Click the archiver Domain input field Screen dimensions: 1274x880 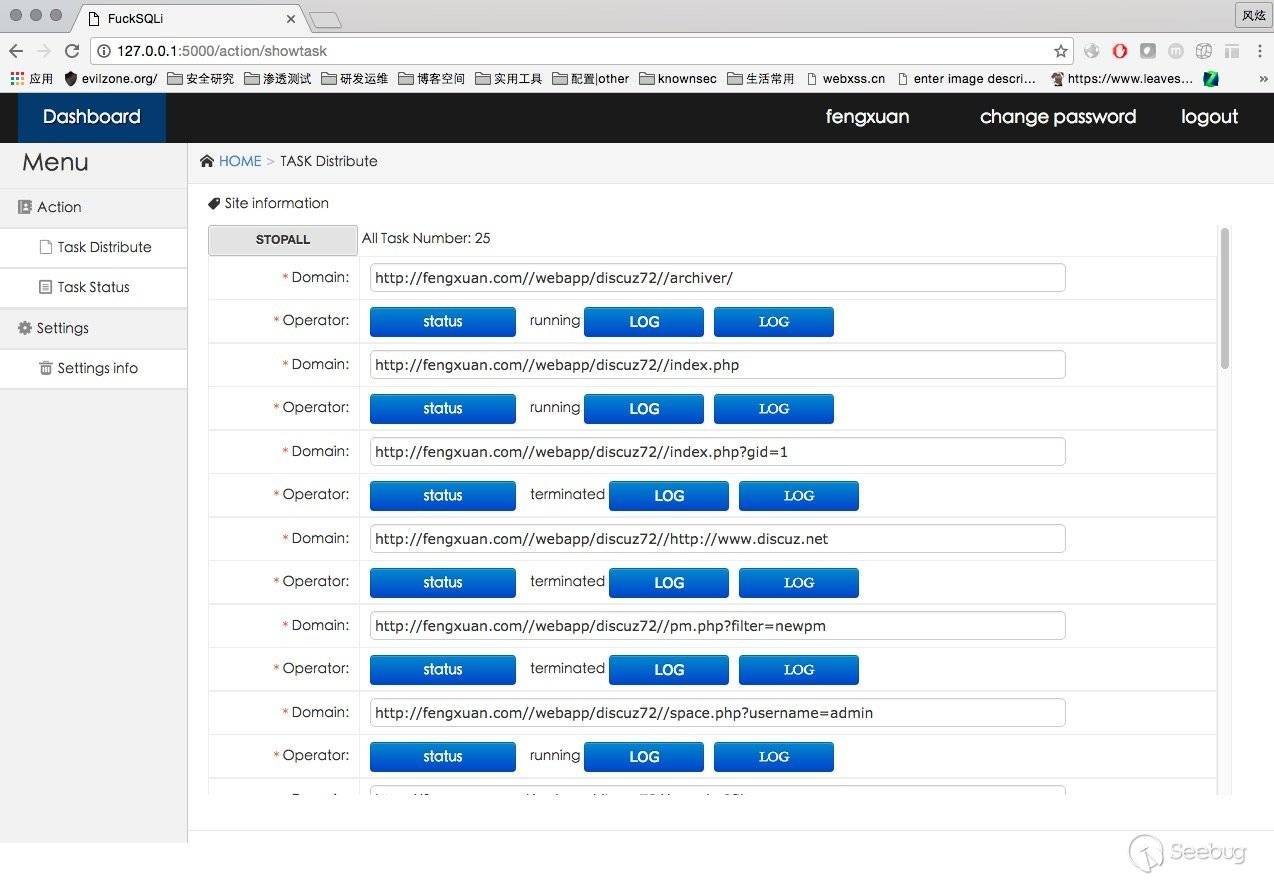(716, 277)
